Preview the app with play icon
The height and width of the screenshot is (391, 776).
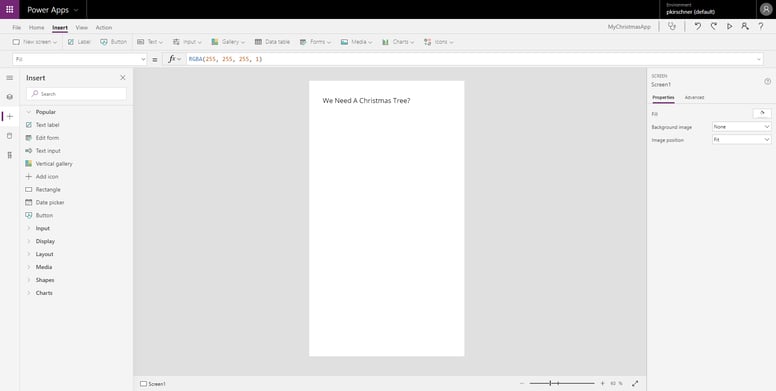729,27
